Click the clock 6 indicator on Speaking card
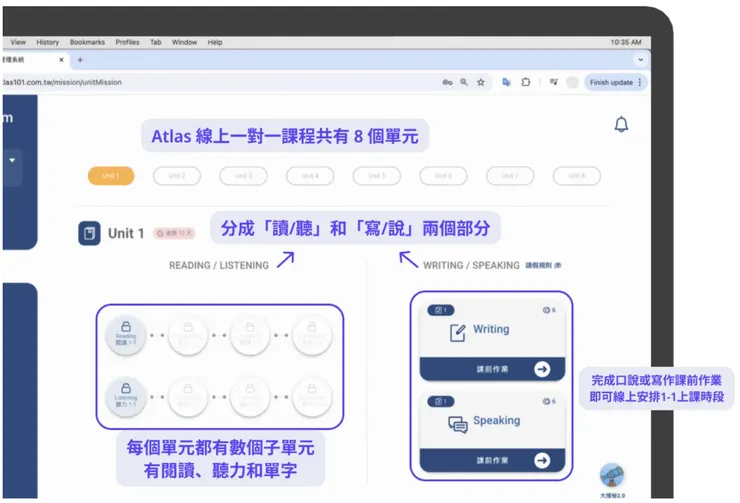740x503 pixels. click(x=549, y=402)
